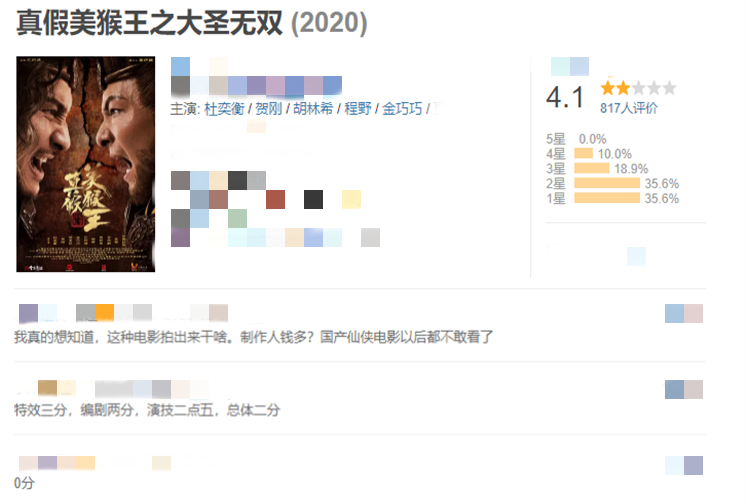This screenshot has height=504, width=746.
Task: Select the 2星 35.6% rating bar
Action: click(607, 183)
